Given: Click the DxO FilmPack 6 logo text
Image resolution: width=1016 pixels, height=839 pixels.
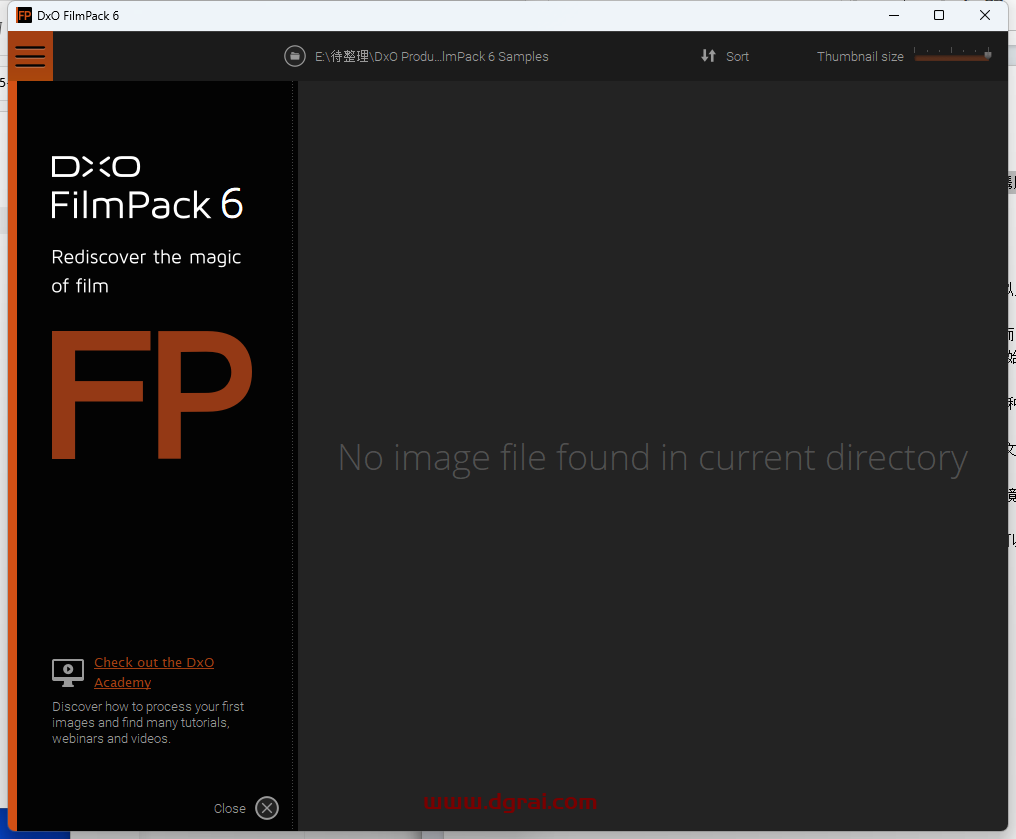Looking at the screenshot, I should pyautogui.click(x=147, y=188).
